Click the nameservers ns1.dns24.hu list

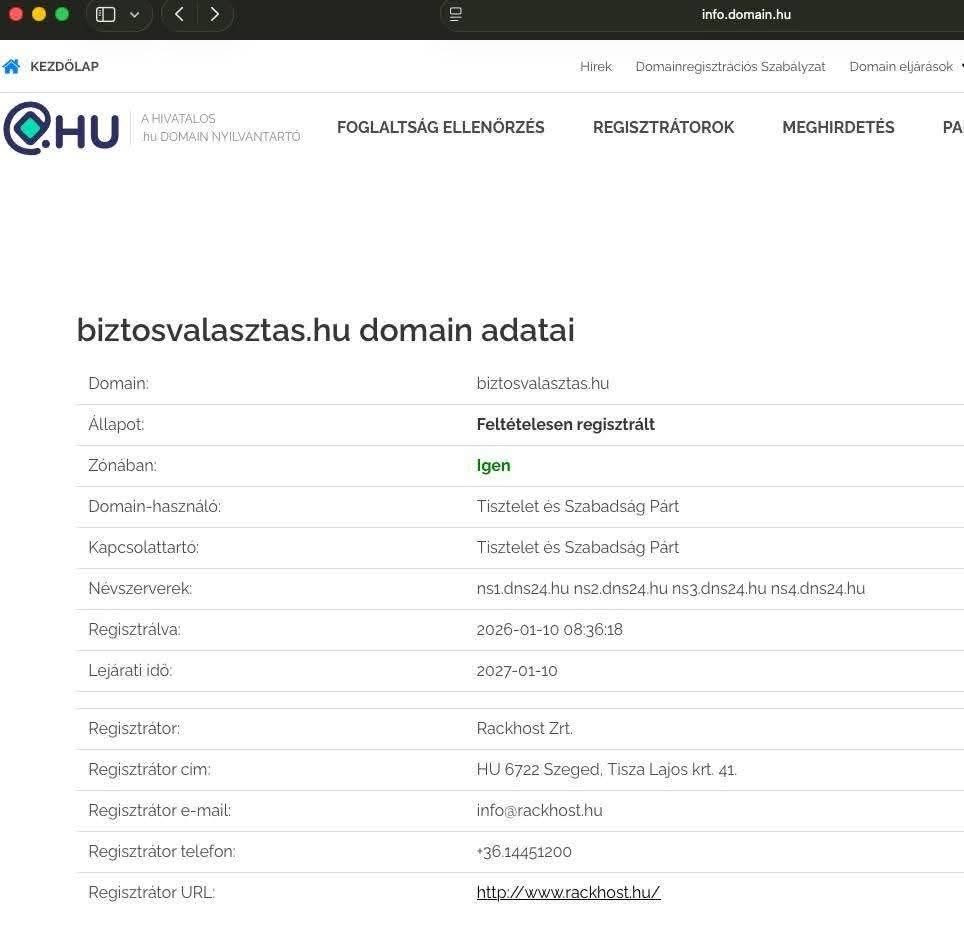click(670, 588)
